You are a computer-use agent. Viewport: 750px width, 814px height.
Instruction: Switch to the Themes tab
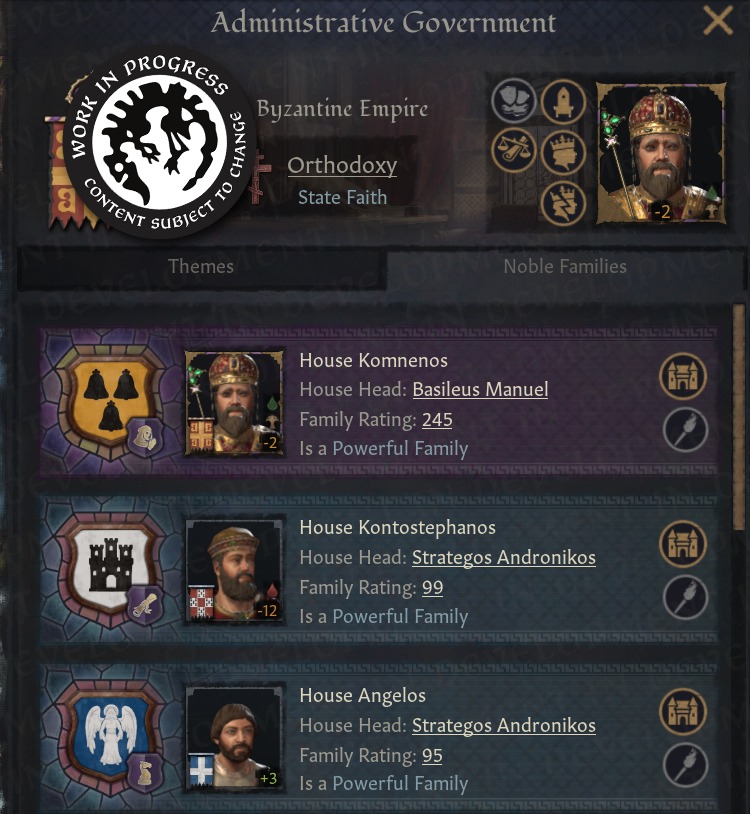(x=201, y=266)
